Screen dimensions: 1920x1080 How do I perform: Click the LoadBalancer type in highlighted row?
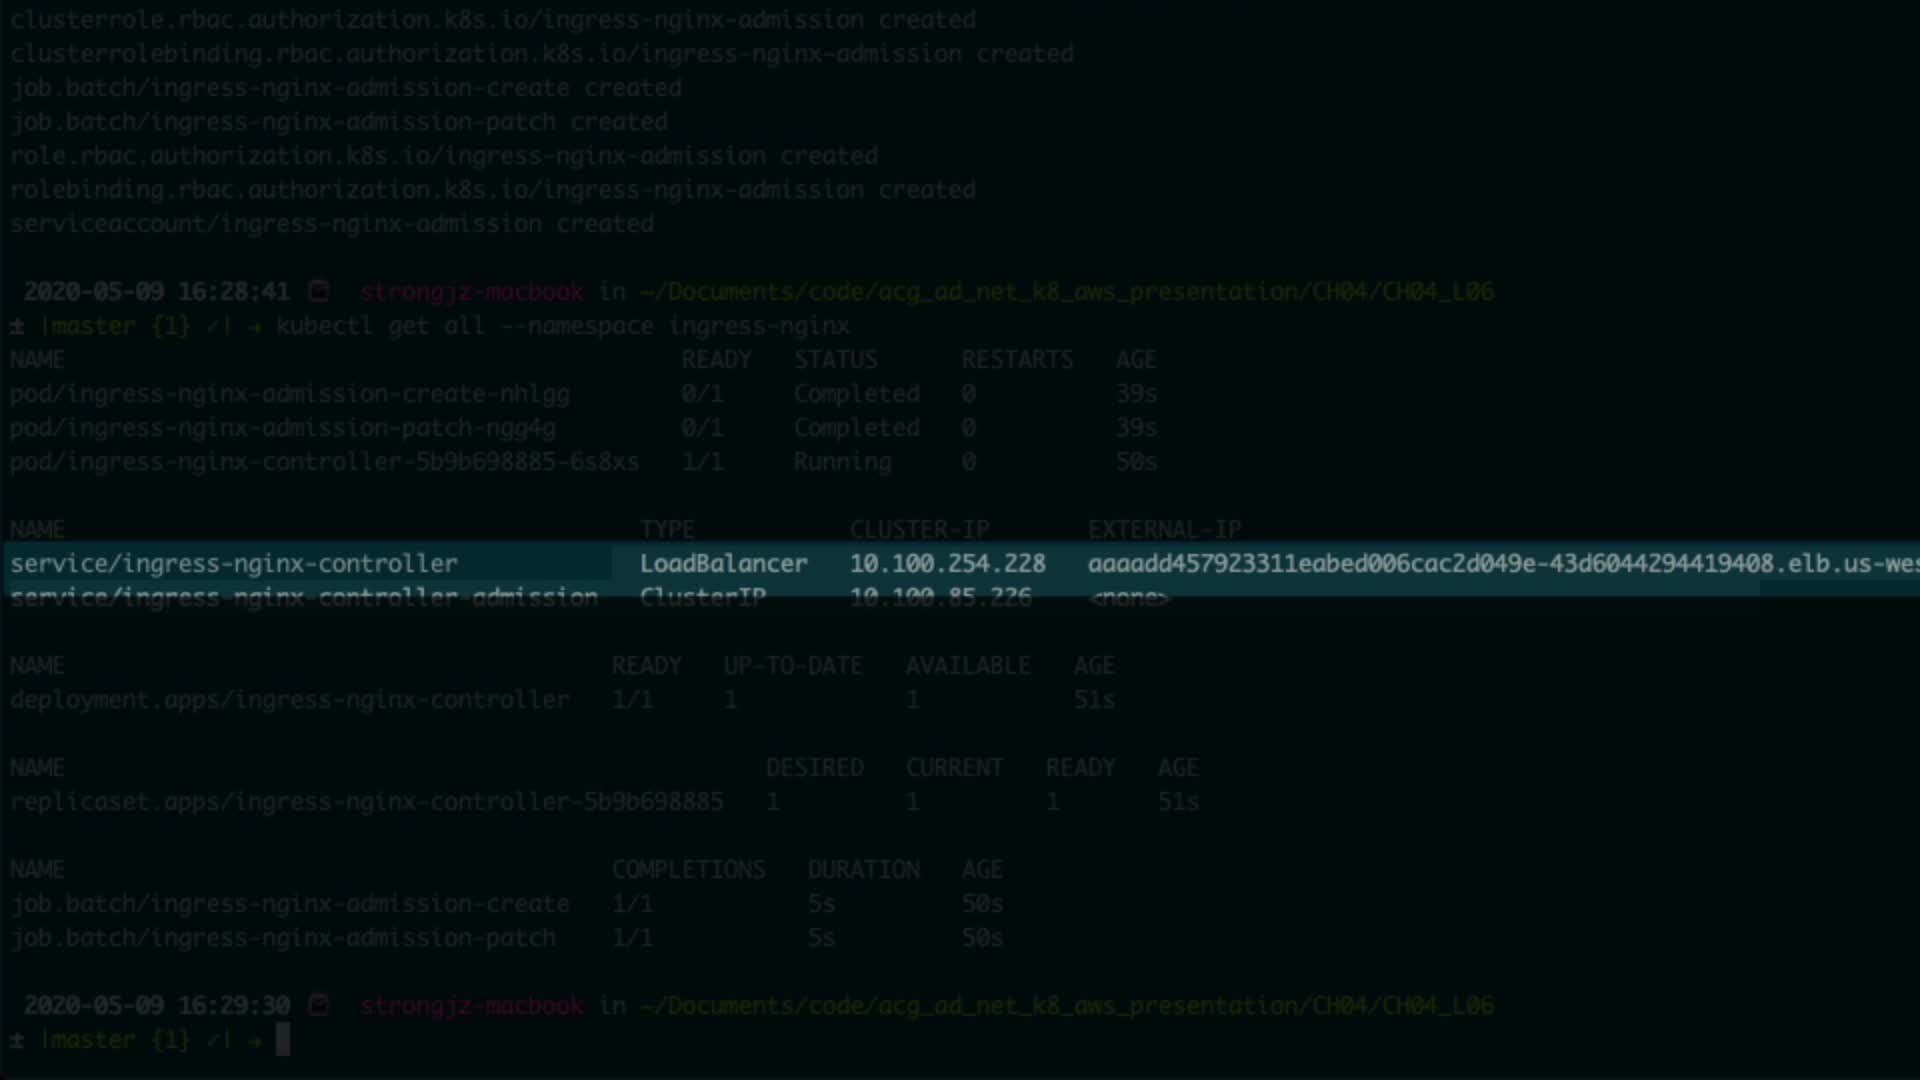click(723, 564)
